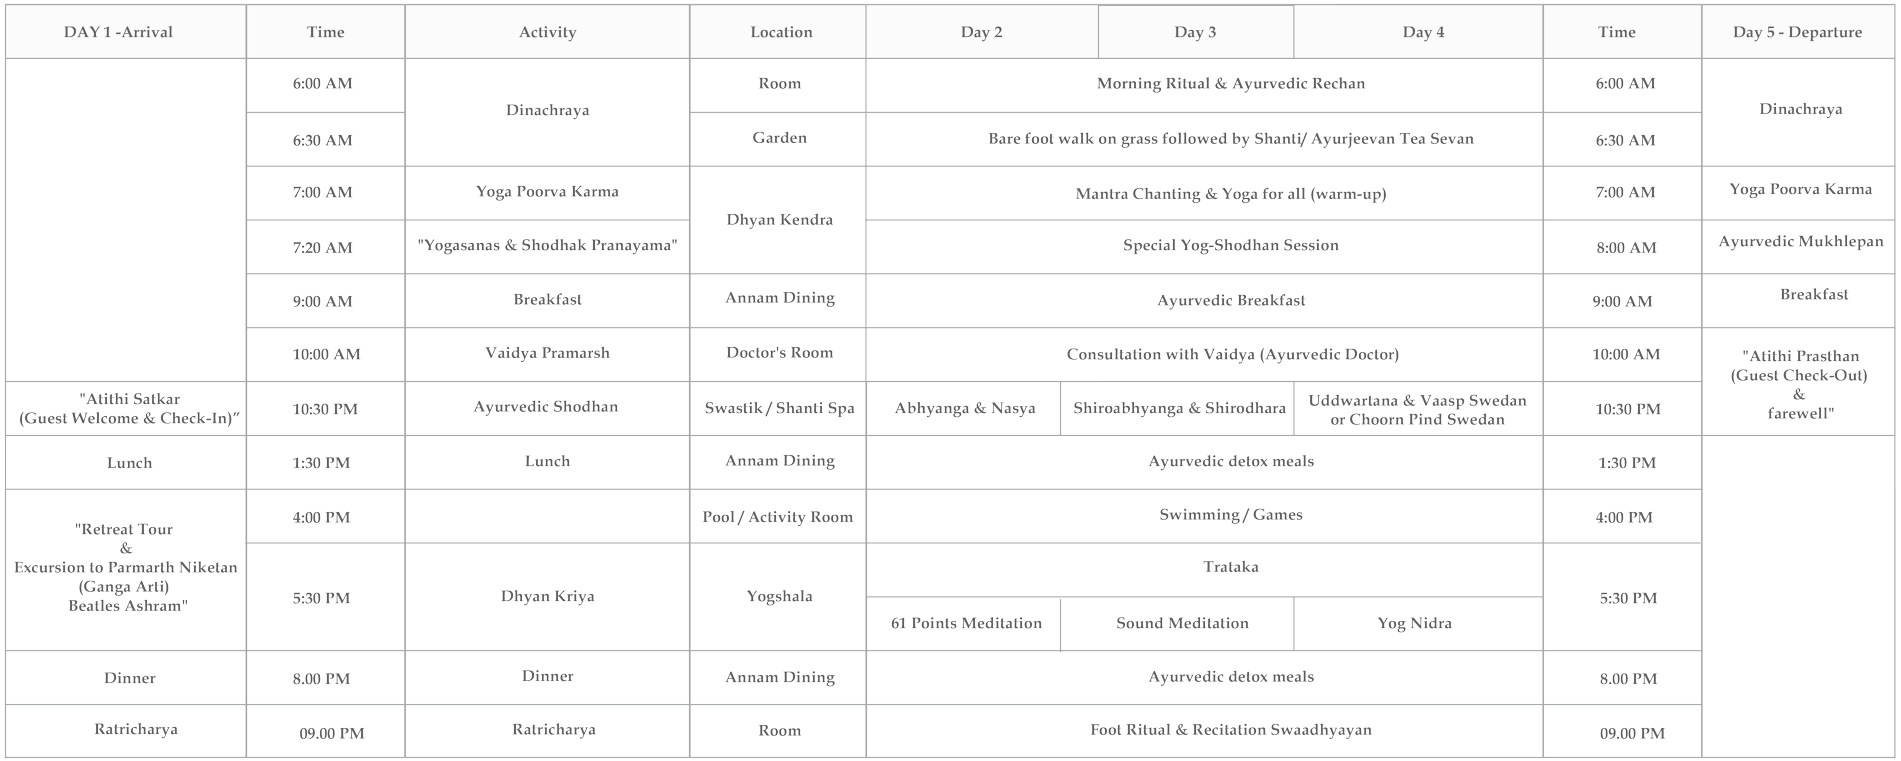
Task: Select the Udhwartana & Vaasp Swedan cell
Action: (1417, 409)
